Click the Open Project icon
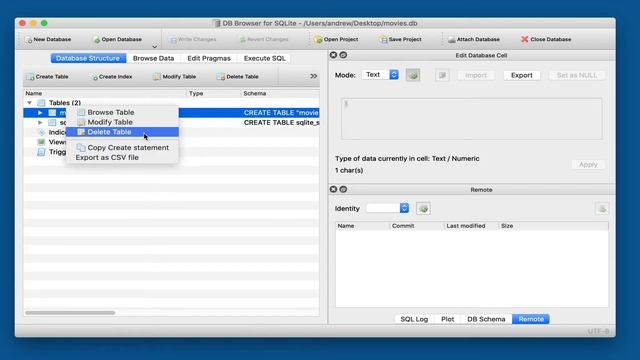Screen dimensions: 640x360 coord(318,40)
